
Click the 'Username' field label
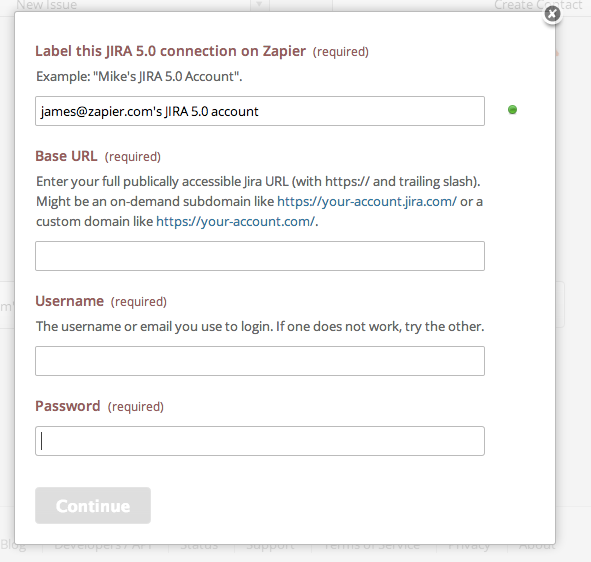point(69,301)
